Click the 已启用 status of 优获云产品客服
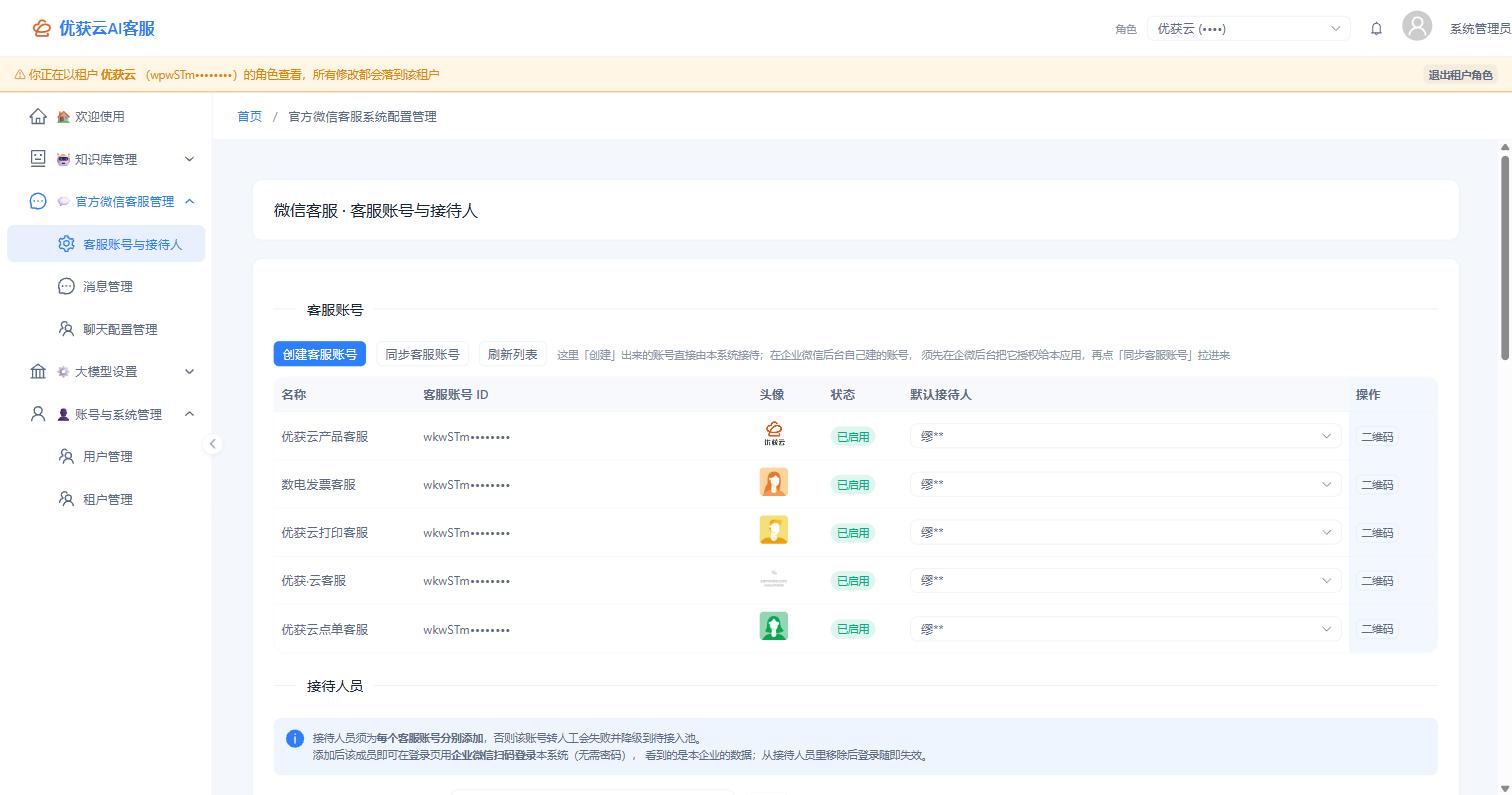1512x795 pixels. [x=853, y=436]
